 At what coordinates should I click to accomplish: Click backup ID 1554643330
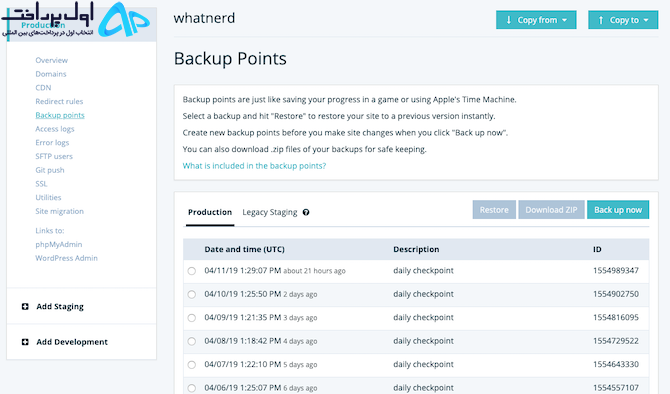pyautogui.click(x=616, y=365)
